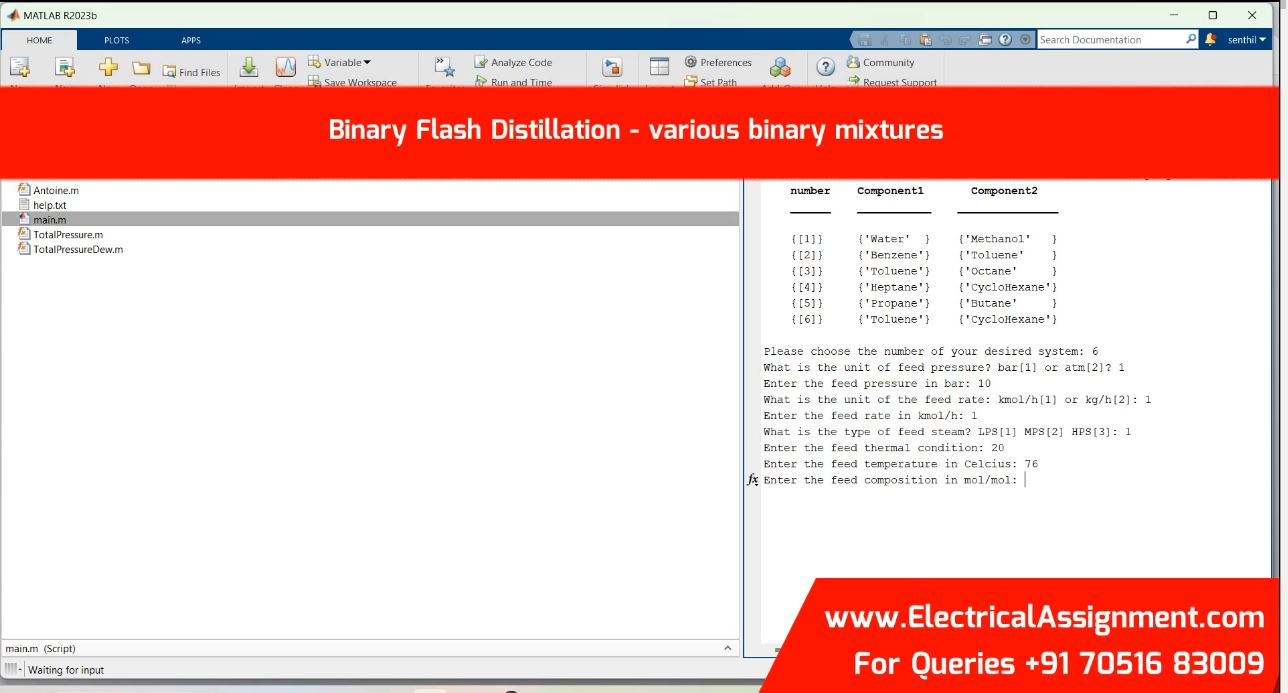Click Analyze Code

513,62
